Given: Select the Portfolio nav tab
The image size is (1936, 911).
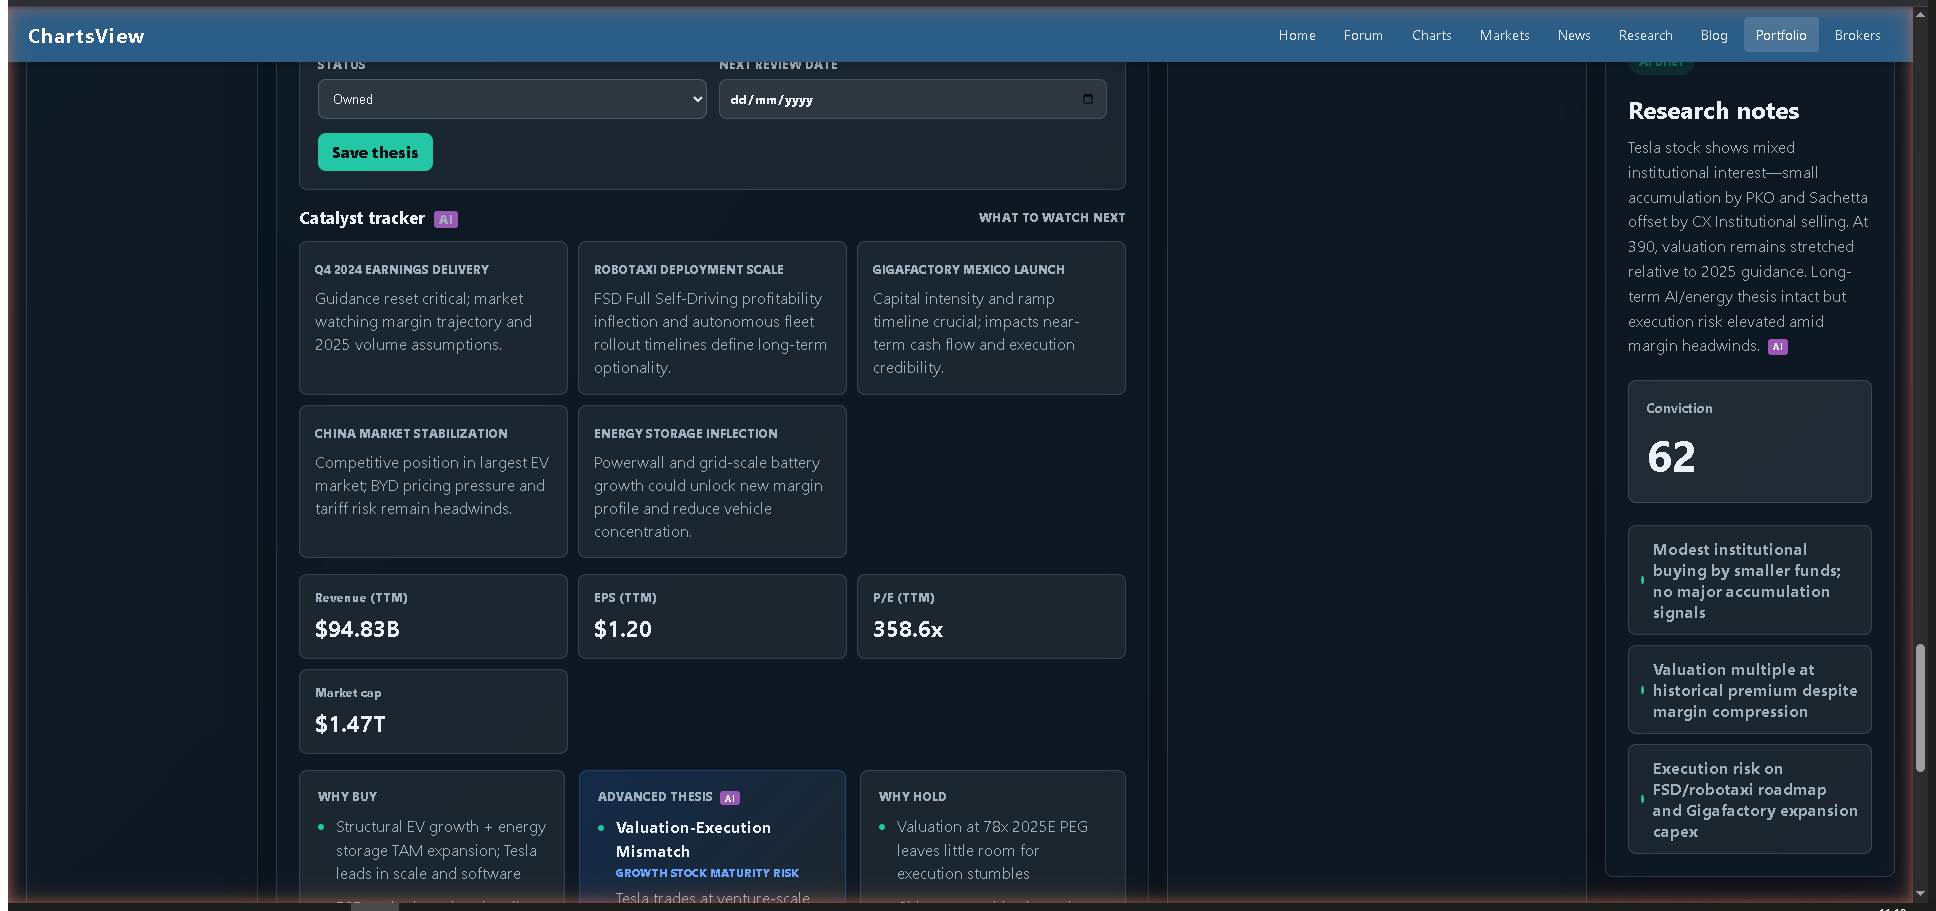Looking at the screenshot, I should (x=1781, y=35).
